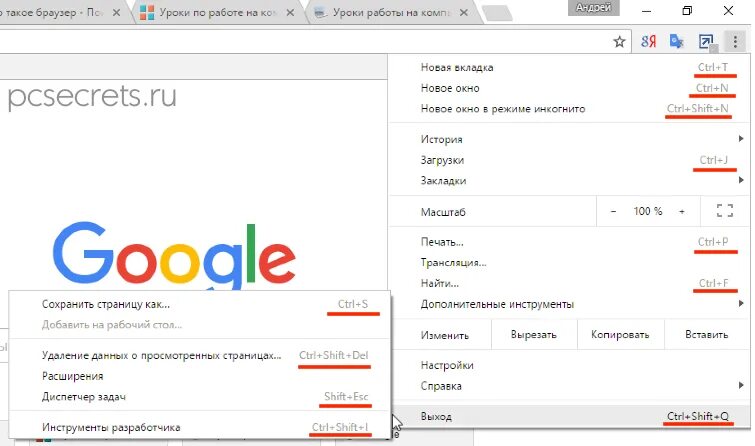This screenshot has width=755, height=446.
Task: Click the '100 %' zoom value
Action: coord(648,211)
